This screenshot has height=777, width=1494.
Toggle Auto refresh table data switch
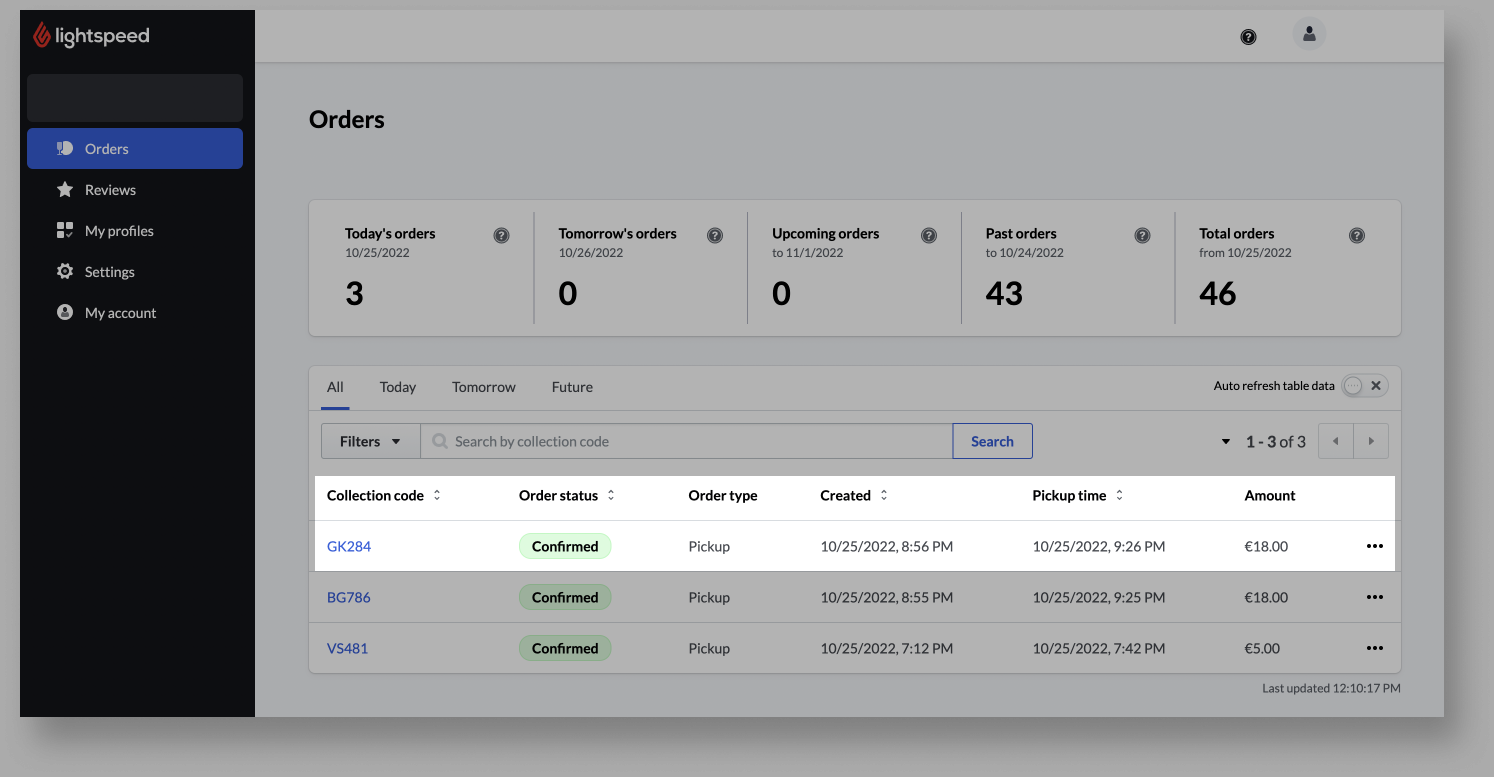[1364, 386]
